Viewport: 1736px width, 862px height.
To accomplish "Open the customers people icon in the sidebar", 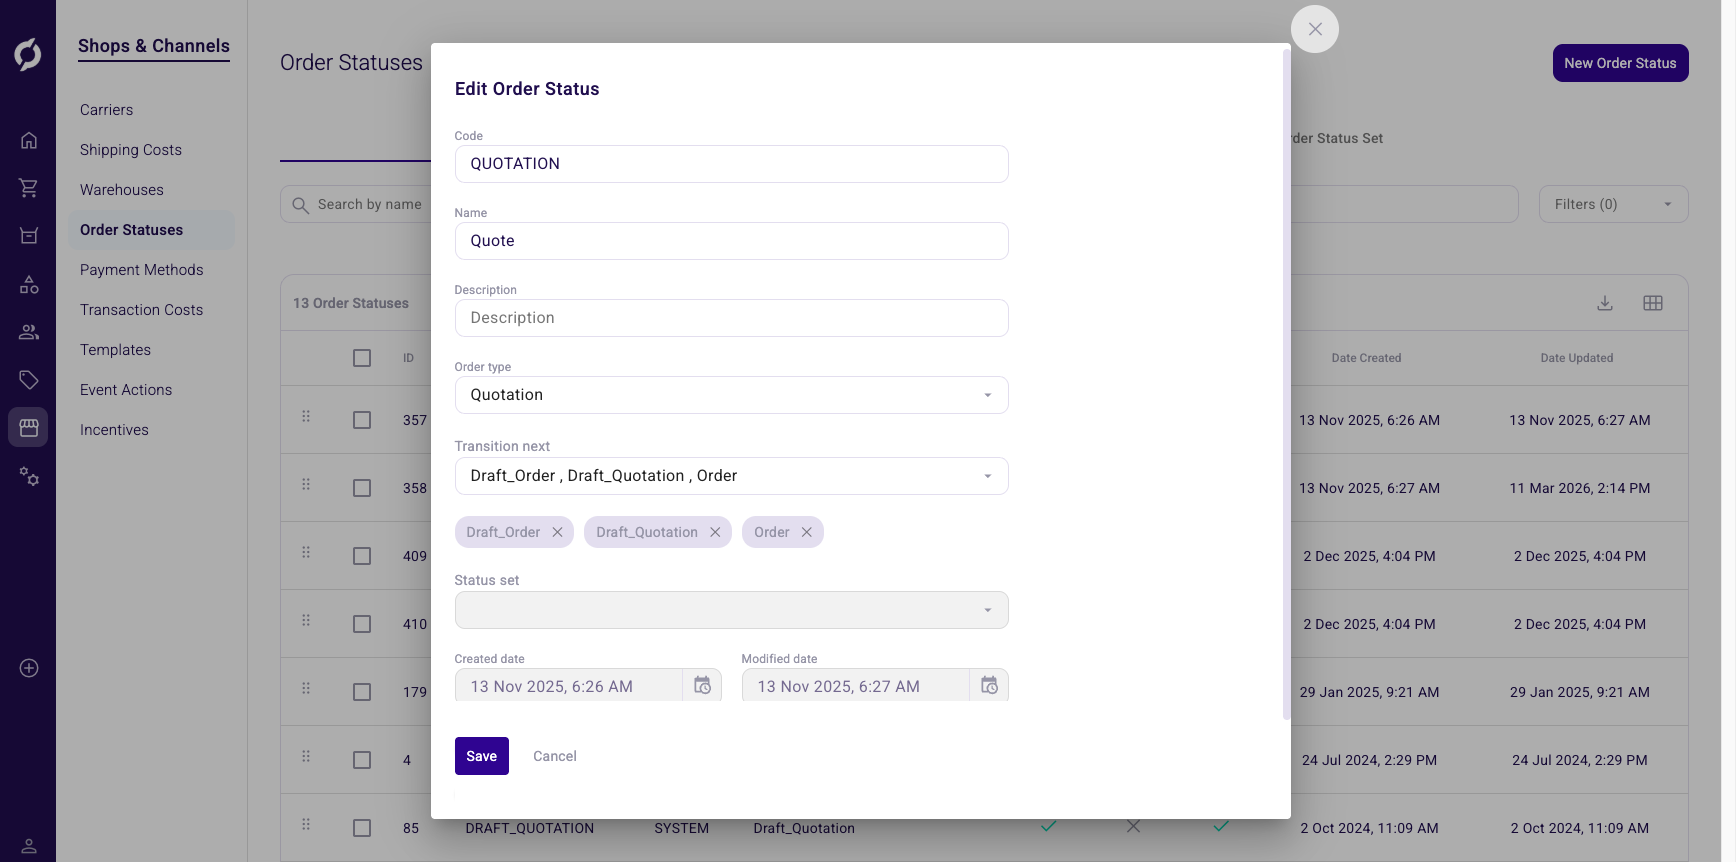I will tap(29, 332).
